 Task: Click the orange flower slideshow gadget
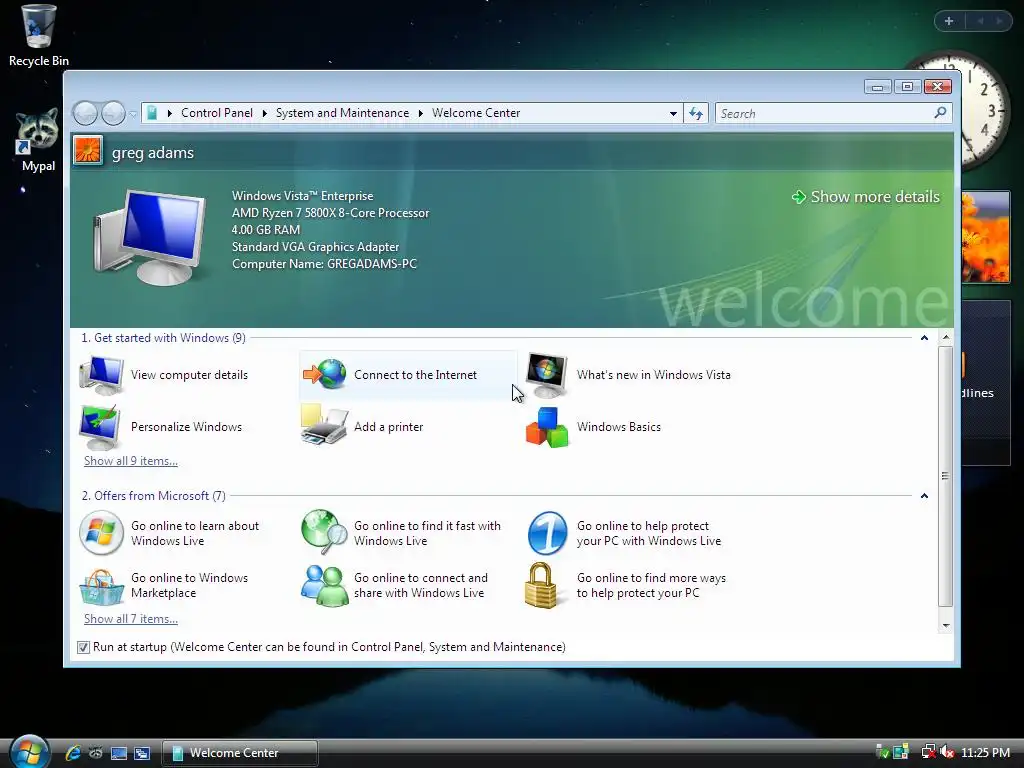coord(985,237)
